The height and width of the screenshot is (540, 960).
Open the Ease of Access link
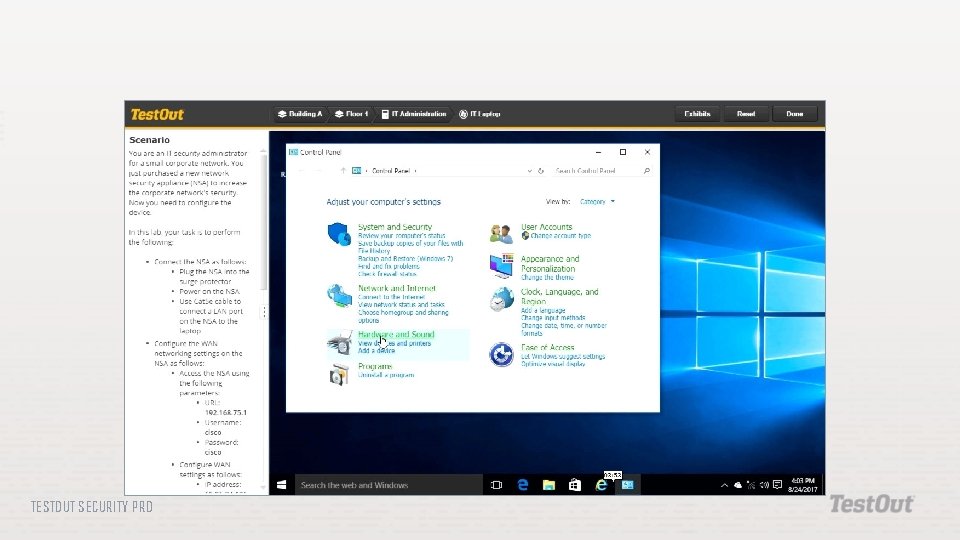click(547, 347)
